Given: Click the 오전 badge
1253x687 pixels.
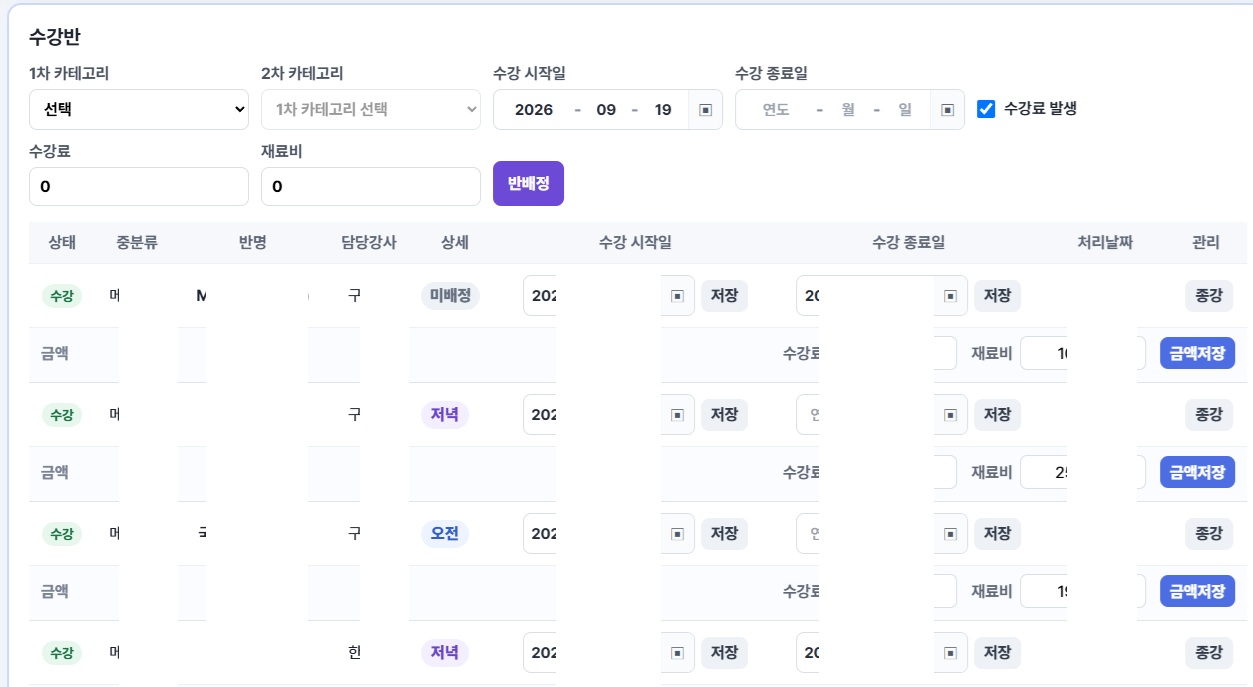Looking at the screenshot, I should coord(444,534).
